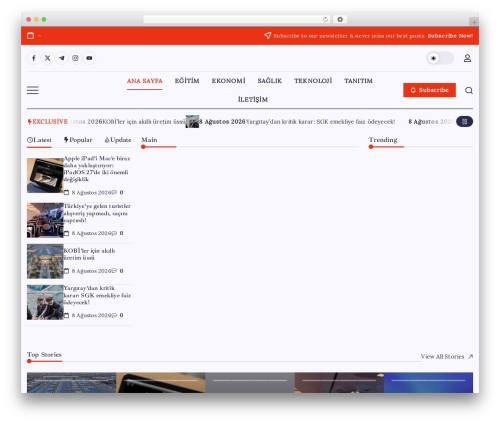500x423 pixels.
Task: Open the Telegram social link
Action: (62, 58)
